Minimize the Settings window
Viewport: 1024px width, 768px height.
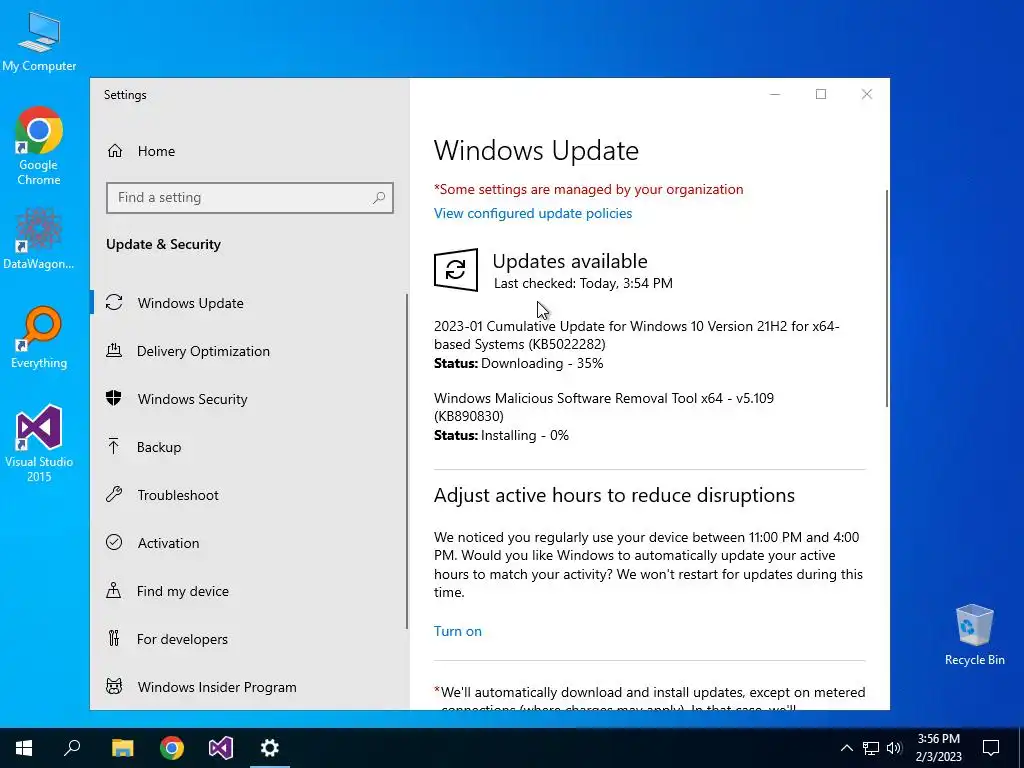pos(775,95)
